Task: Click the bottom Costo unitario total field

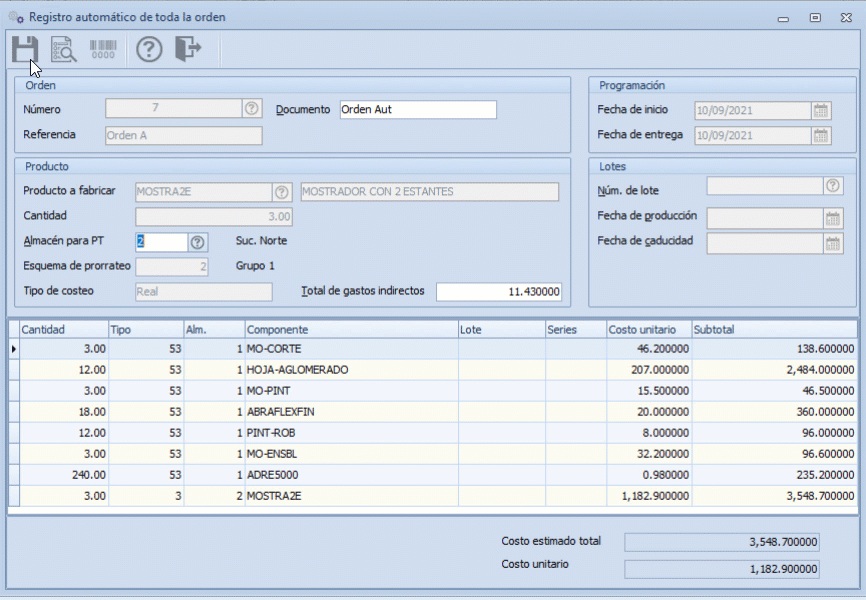Action: pos(722,569)
